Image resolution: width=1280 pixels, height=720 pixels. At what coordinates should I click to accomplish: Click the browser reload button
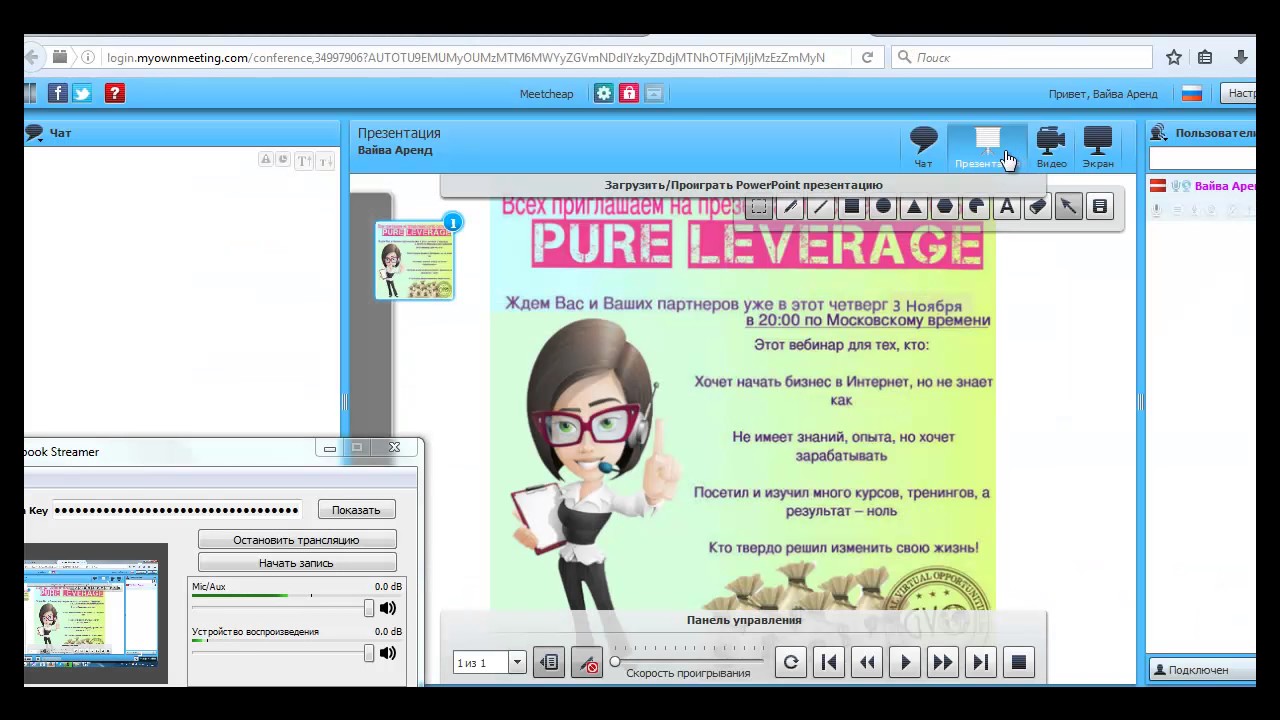point(867,58)
